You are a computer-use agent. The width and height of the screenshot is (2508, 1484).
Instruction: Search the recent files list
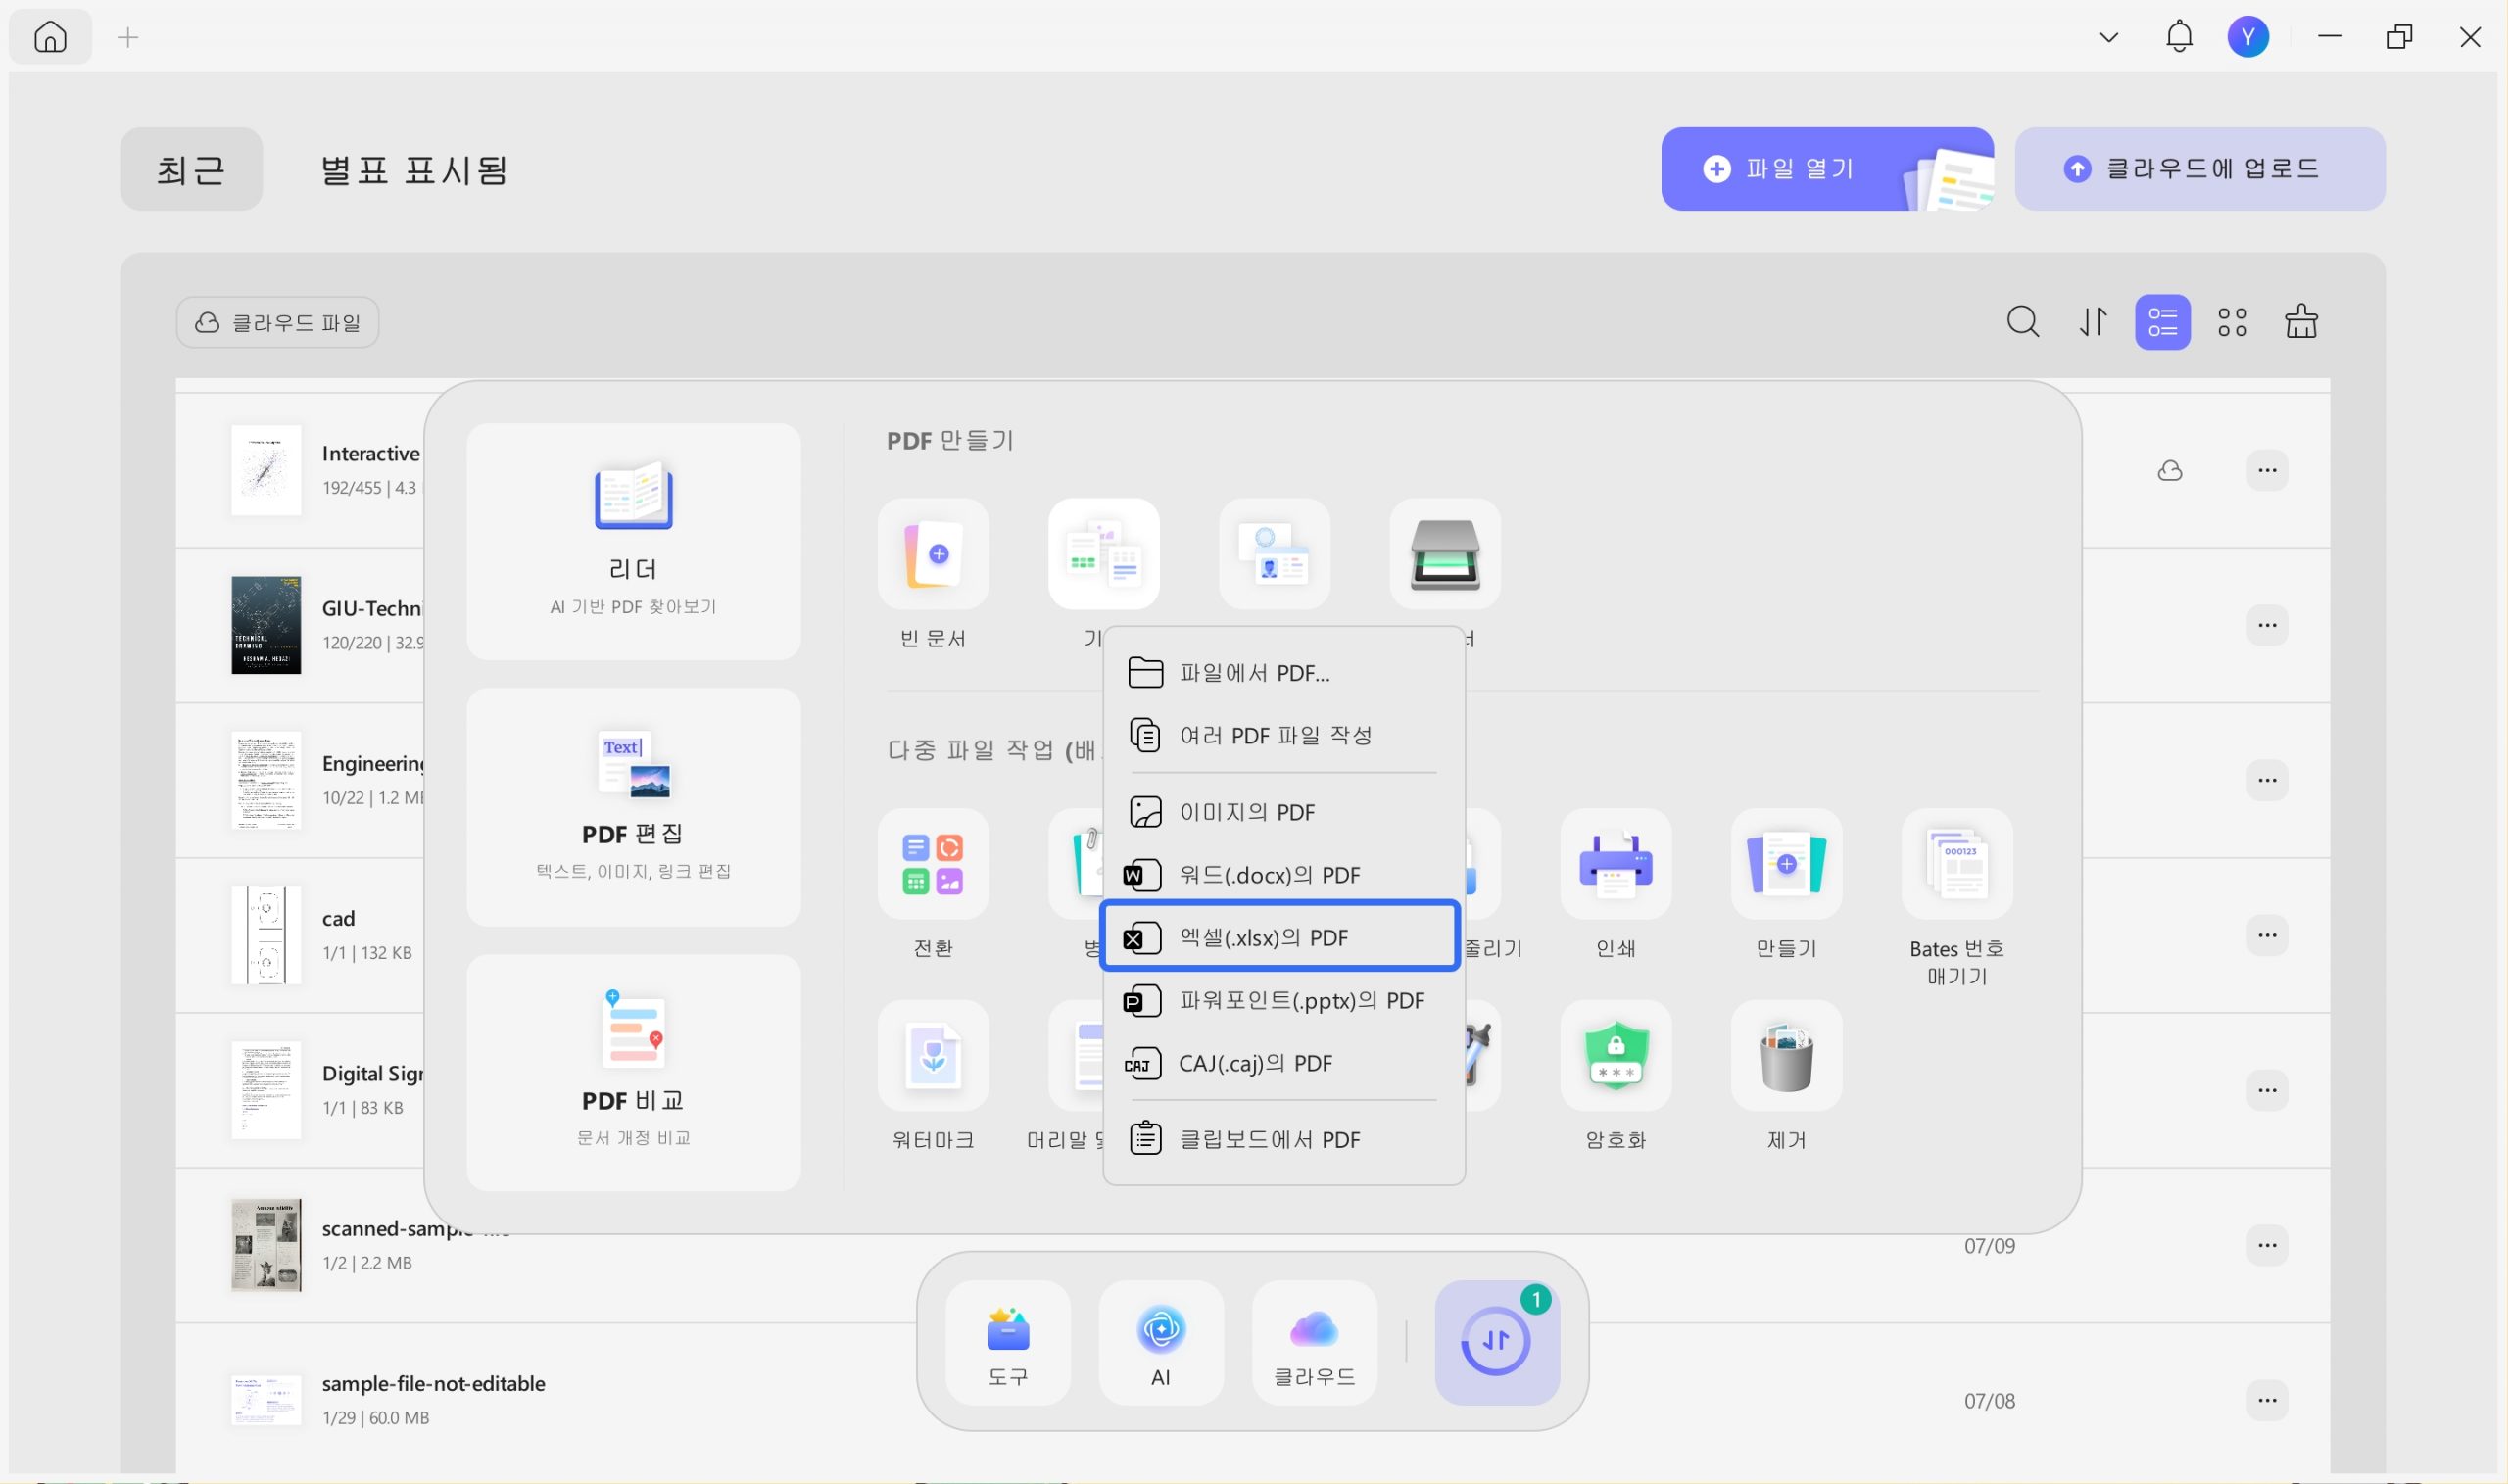[2023, 322]
